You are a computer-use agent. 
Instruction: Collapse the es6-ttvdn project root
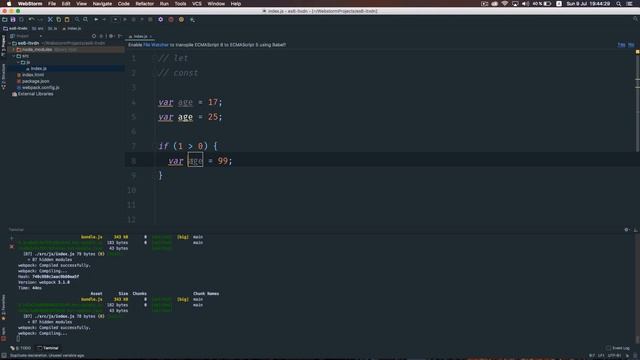(x=10, y=43)
